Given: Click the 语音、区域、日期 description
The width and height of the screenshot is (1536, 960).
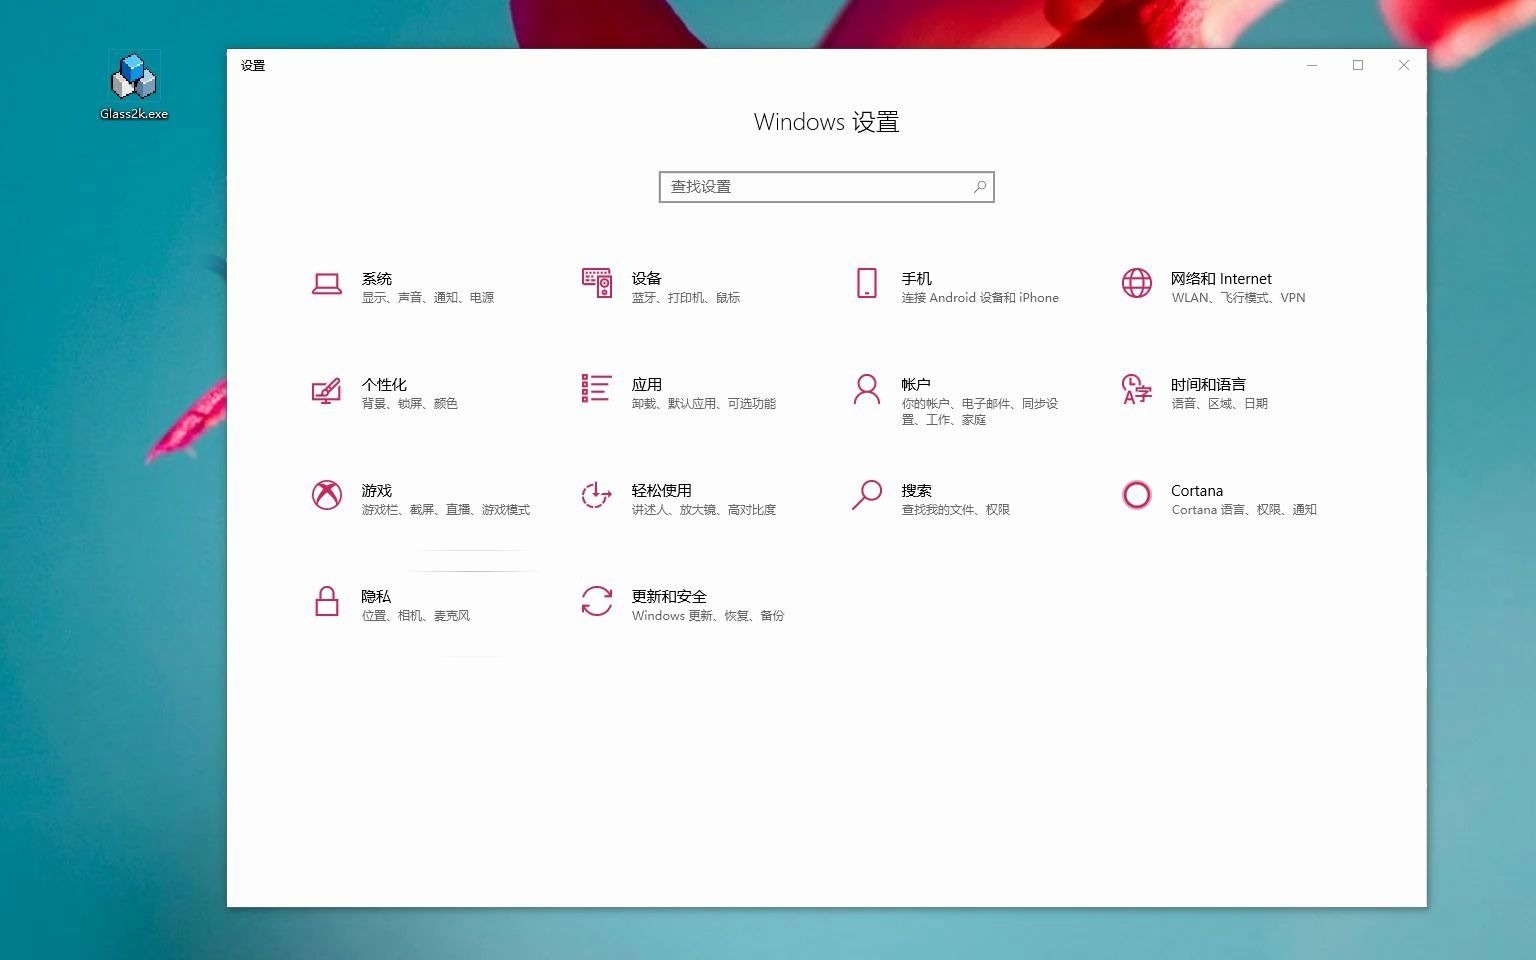Looking at the screenshot, I should tap(1220, 404).
